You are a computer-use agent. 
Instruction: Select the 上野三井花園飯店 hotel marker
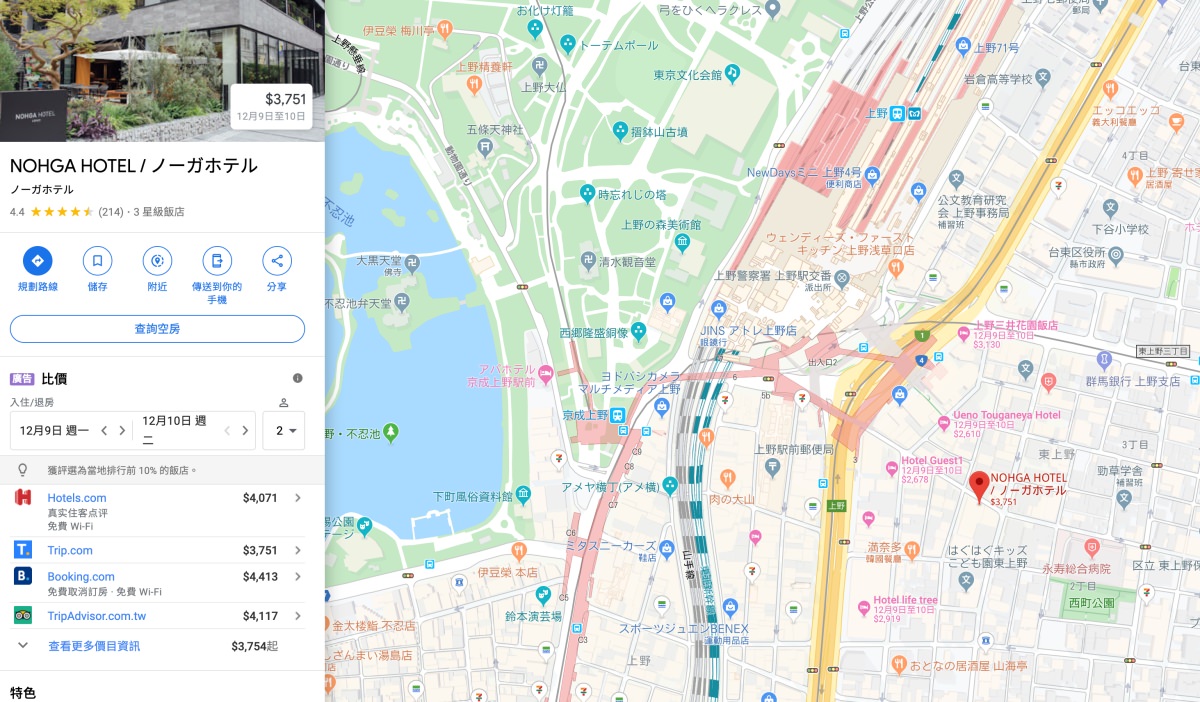pos(963,334)
